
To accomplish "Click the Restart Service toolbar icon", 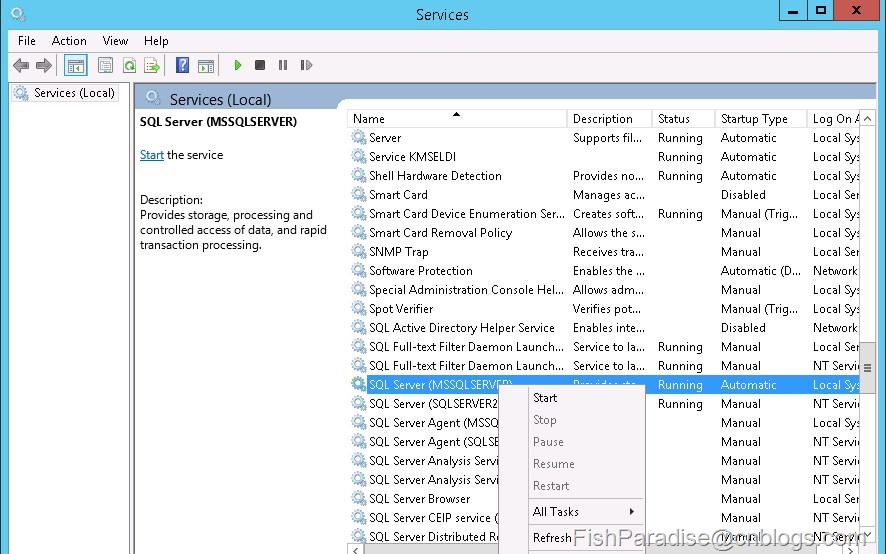I will pos(306,65).
